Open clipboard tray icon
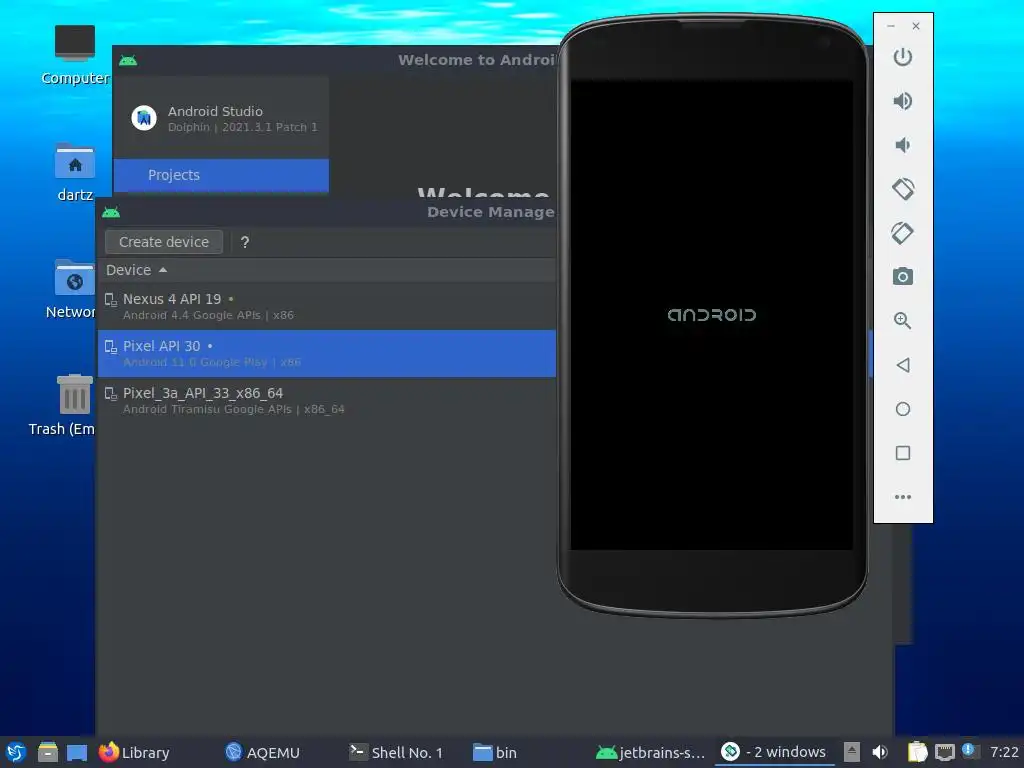The image size is (1024, 768). pos(917,752)
